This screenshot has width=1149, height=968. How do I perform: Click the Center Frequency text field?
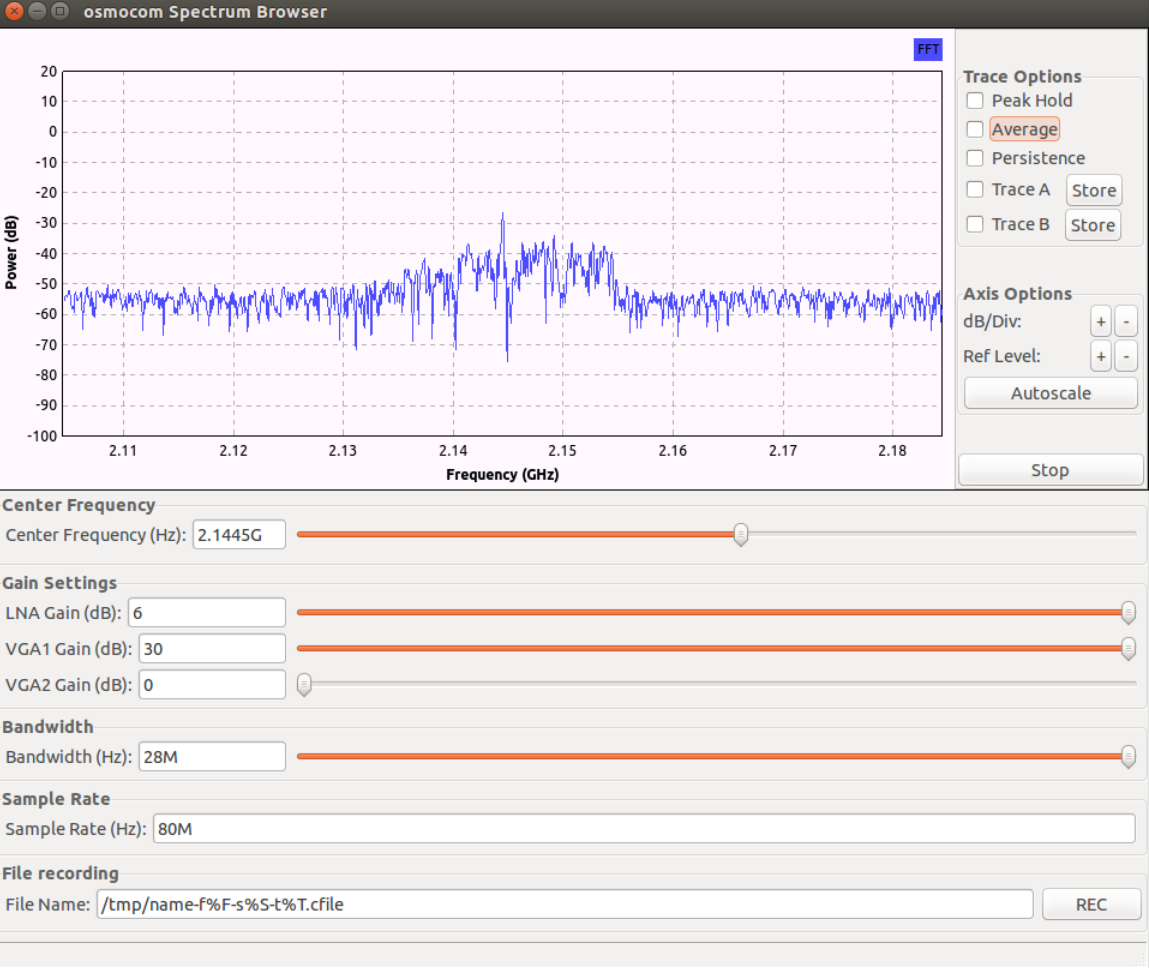(239, 534)
